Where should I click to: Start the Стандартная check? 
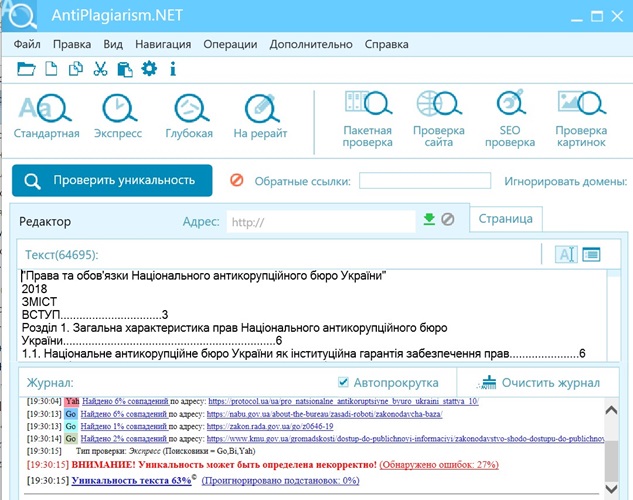point(46,117)
